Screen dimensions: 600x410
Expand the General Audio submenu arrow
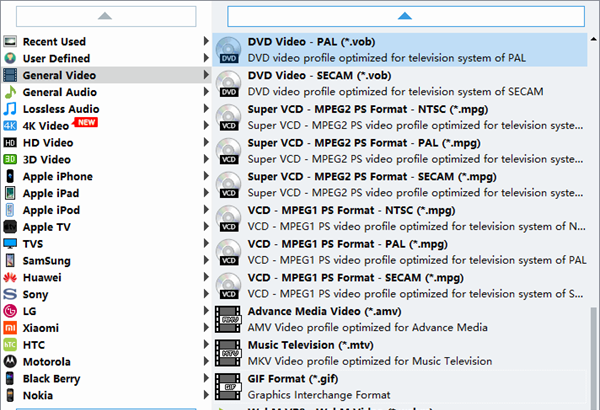[206, 91]
